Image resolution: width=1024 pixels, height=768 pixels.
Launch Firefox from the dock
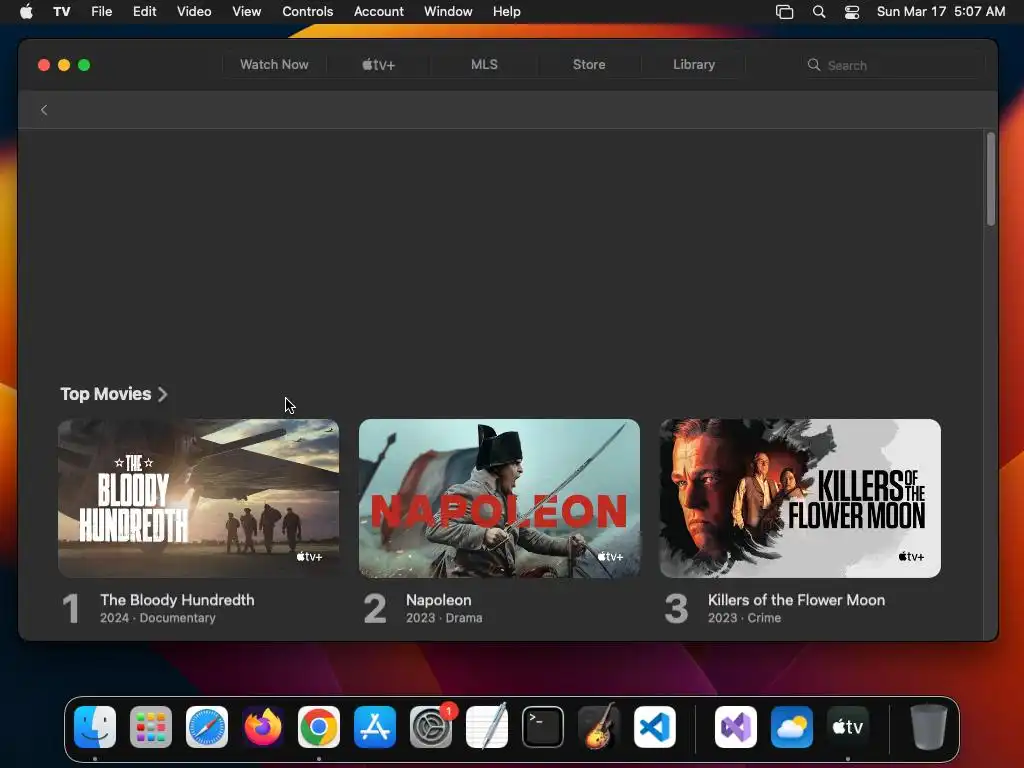pos(263,726)
